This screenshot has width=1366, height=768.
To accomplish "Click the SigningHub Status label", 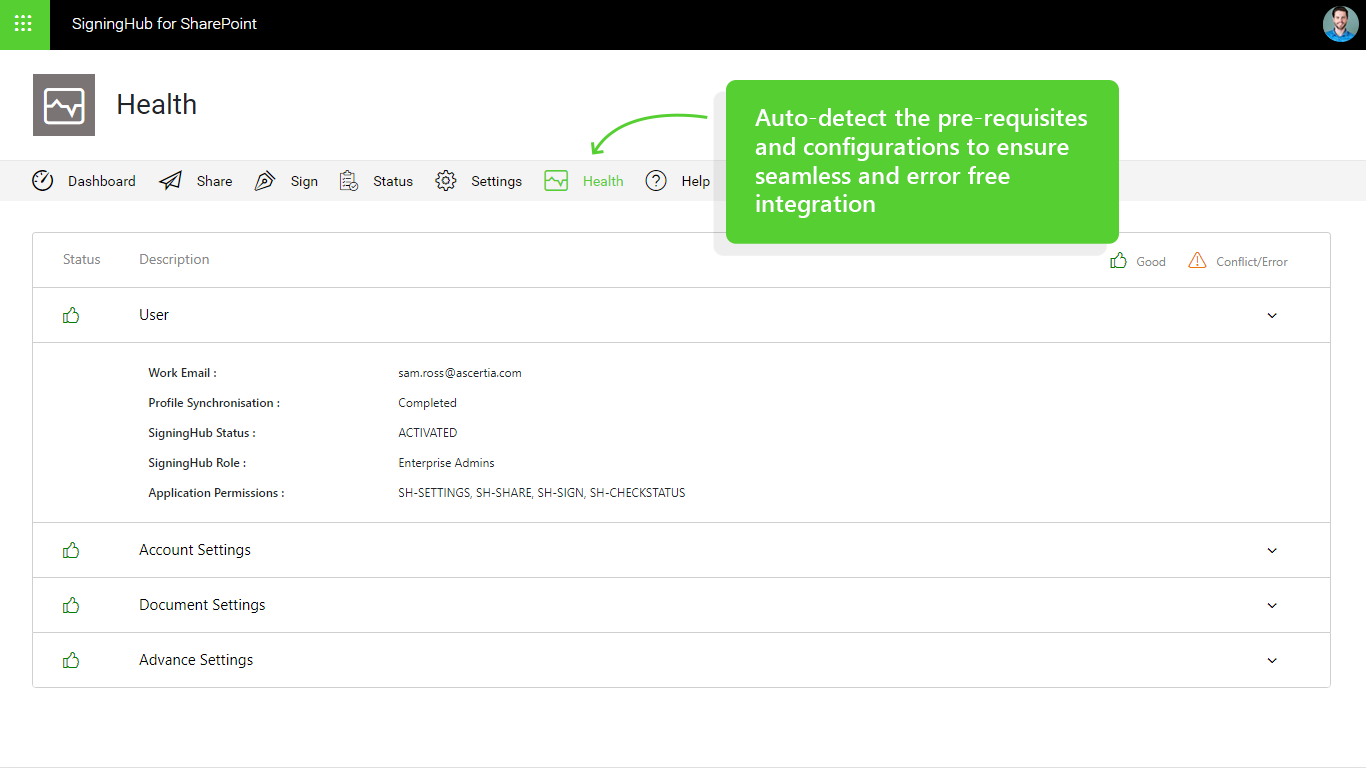I will point(202,433).
